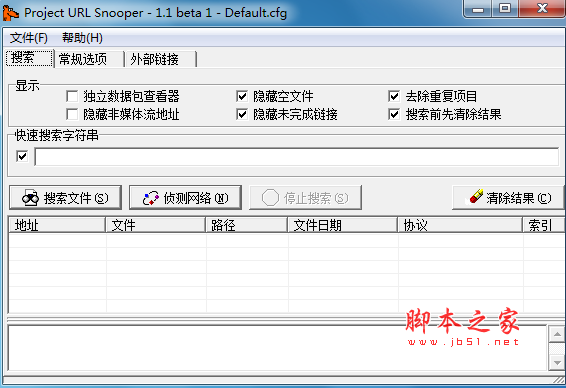566x388 pixels.
Task: Sort by the 地址 column header
Action: [x=57, y=225]
